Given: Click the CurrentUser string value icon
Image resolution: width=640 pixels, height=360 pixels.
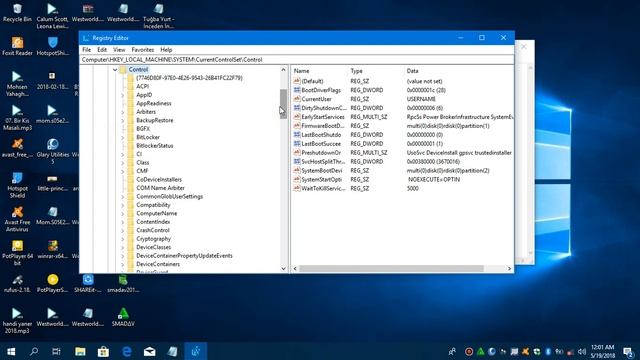Looking at the screenshot, I should pos(297,99).
